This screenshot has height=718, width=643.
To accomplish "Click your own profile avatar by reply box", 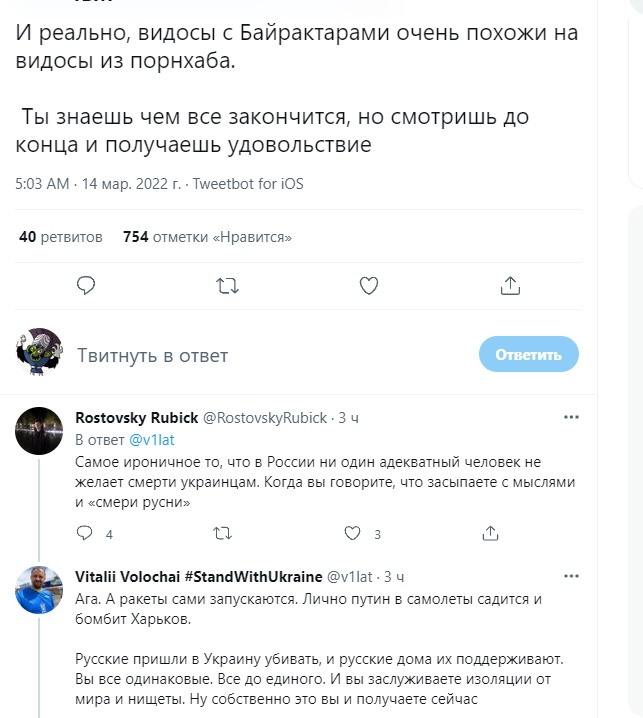I will pos(41,351).
